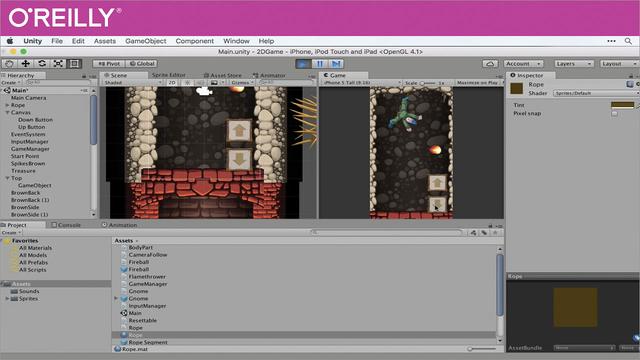The height and width of the screenshot is (360, 640).
Task: Select the Move tool
Action: pos(26,64)
